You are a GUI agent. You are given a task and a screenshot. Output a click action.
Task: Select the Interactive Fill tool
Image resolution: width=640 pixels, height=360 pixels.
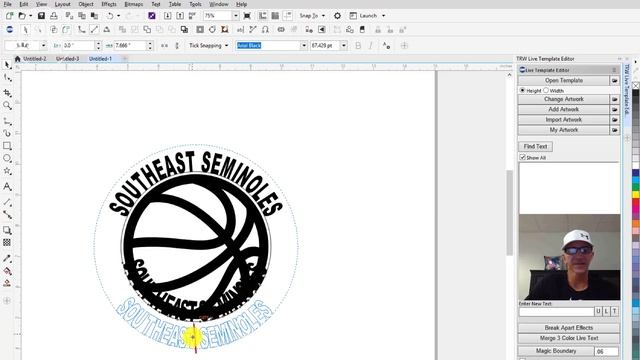pos(7,271)
